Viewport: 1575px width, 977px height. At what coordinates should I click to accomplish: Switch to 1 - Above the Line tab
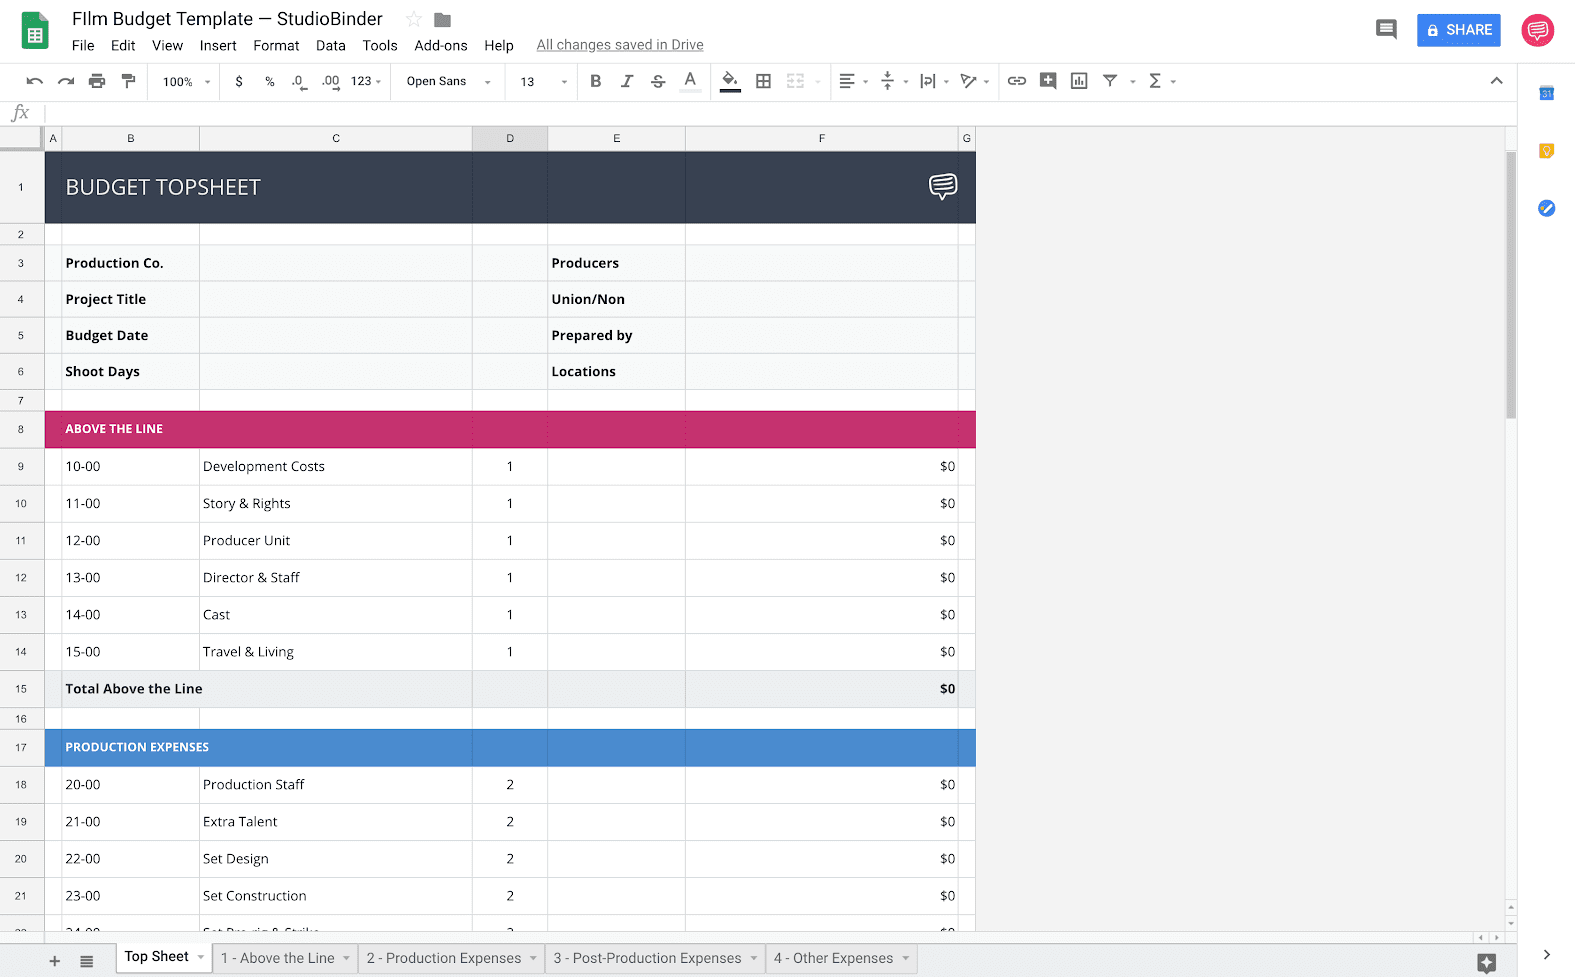point(285,958)
